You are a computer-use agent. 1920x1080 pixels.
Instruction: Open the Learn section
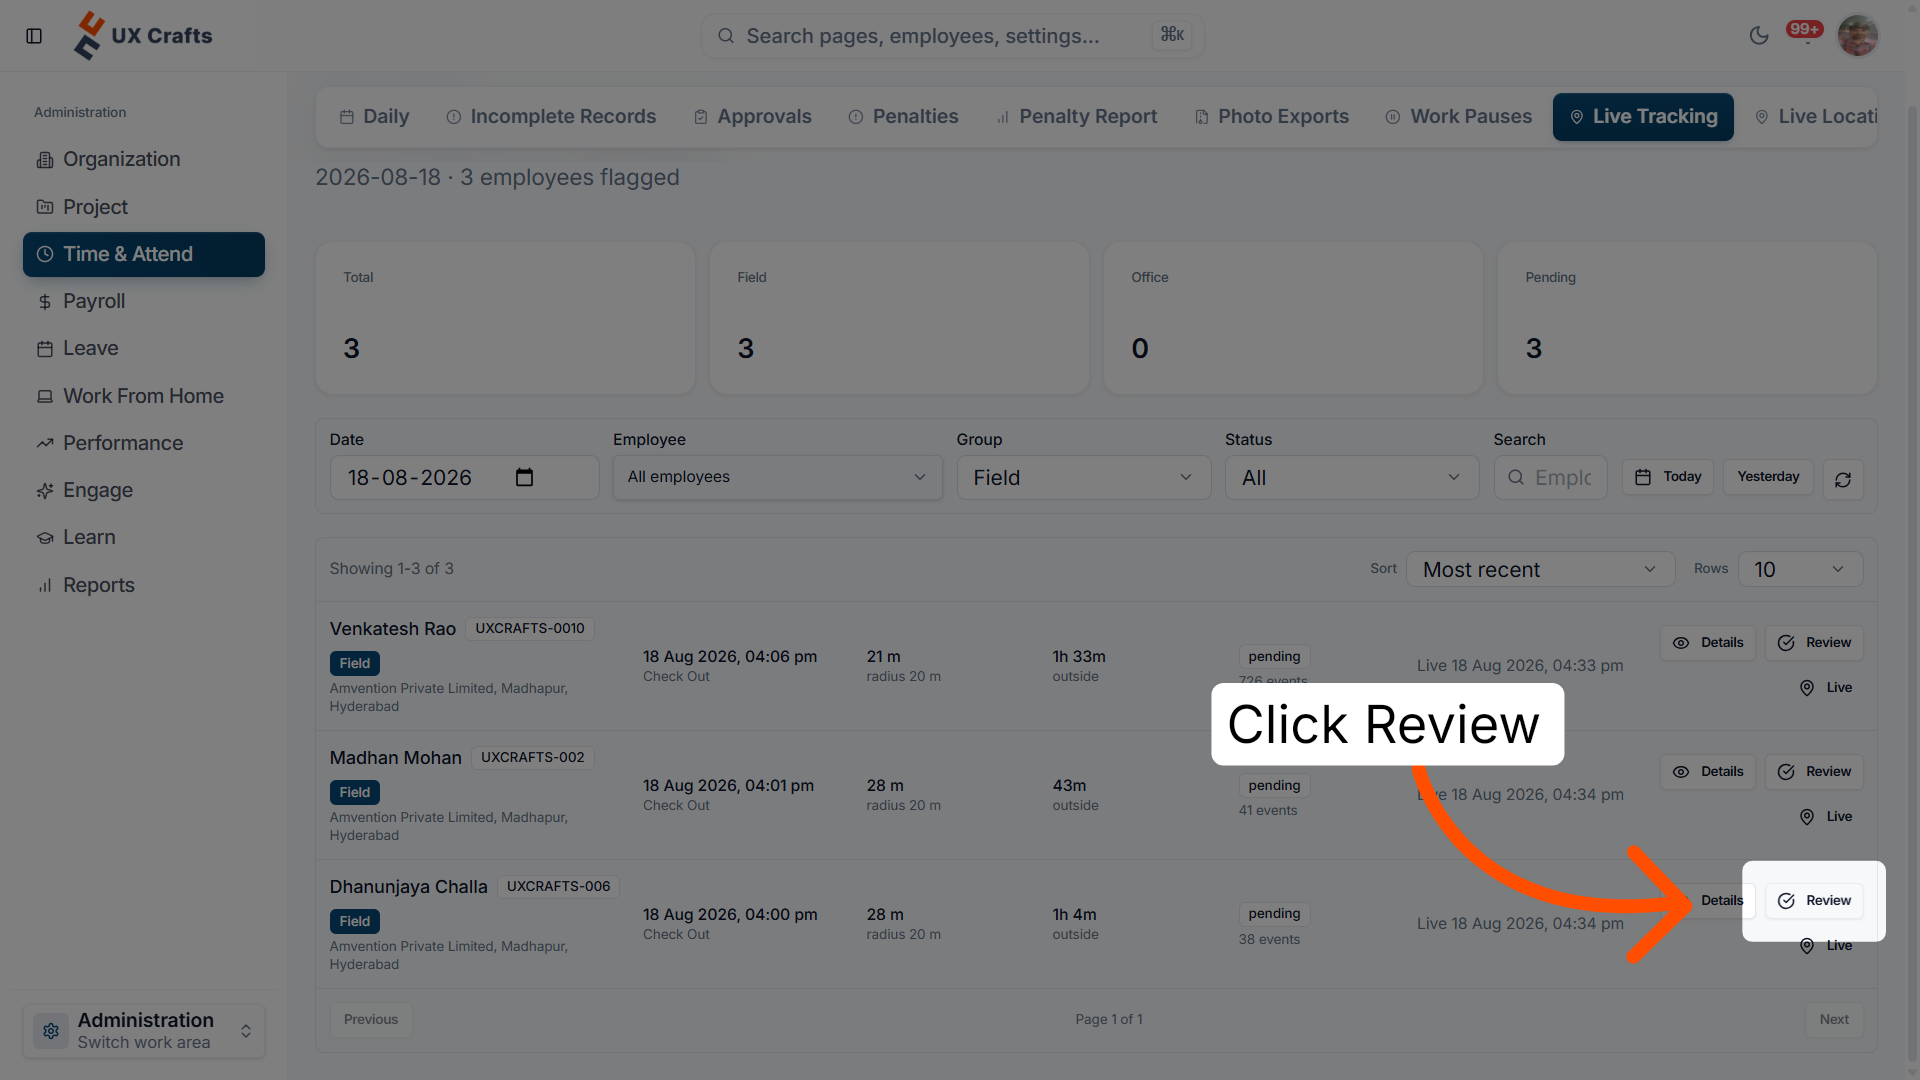(x=144, y=537)
